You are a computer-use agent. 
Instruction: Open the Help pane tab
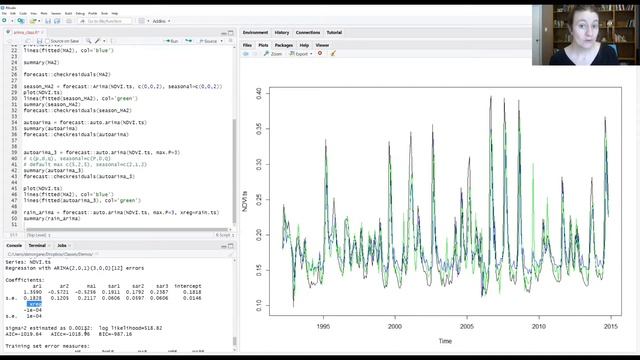304,45
